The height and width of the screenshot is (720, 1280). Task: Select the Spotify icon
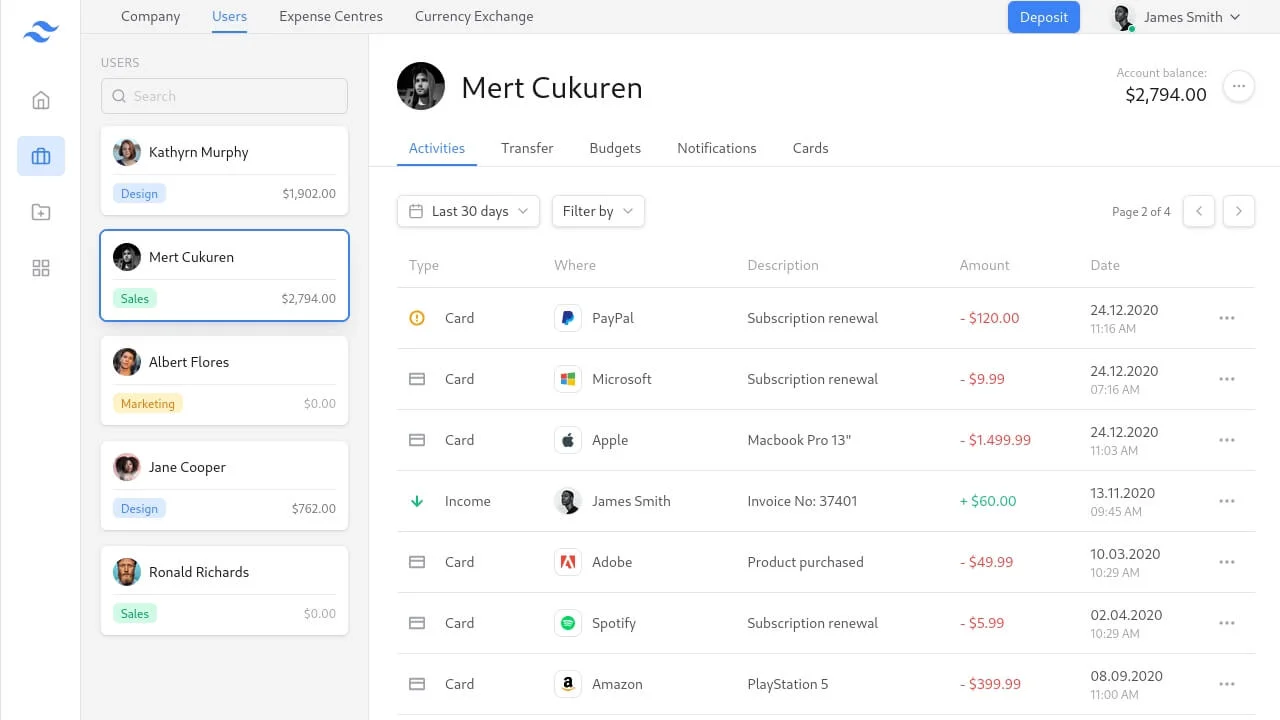tap(568, 622)
